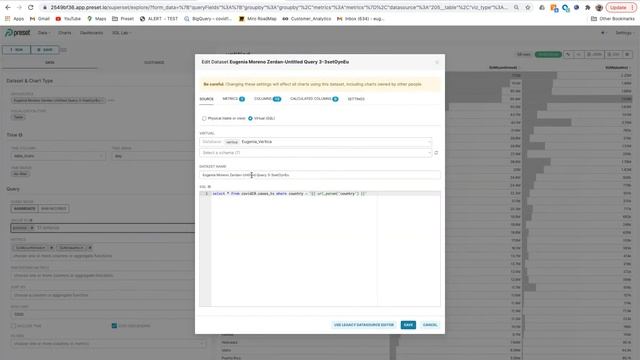Toggle the checked checkbox beside Include Time
The image size is (640, 360).
[114, 326]
